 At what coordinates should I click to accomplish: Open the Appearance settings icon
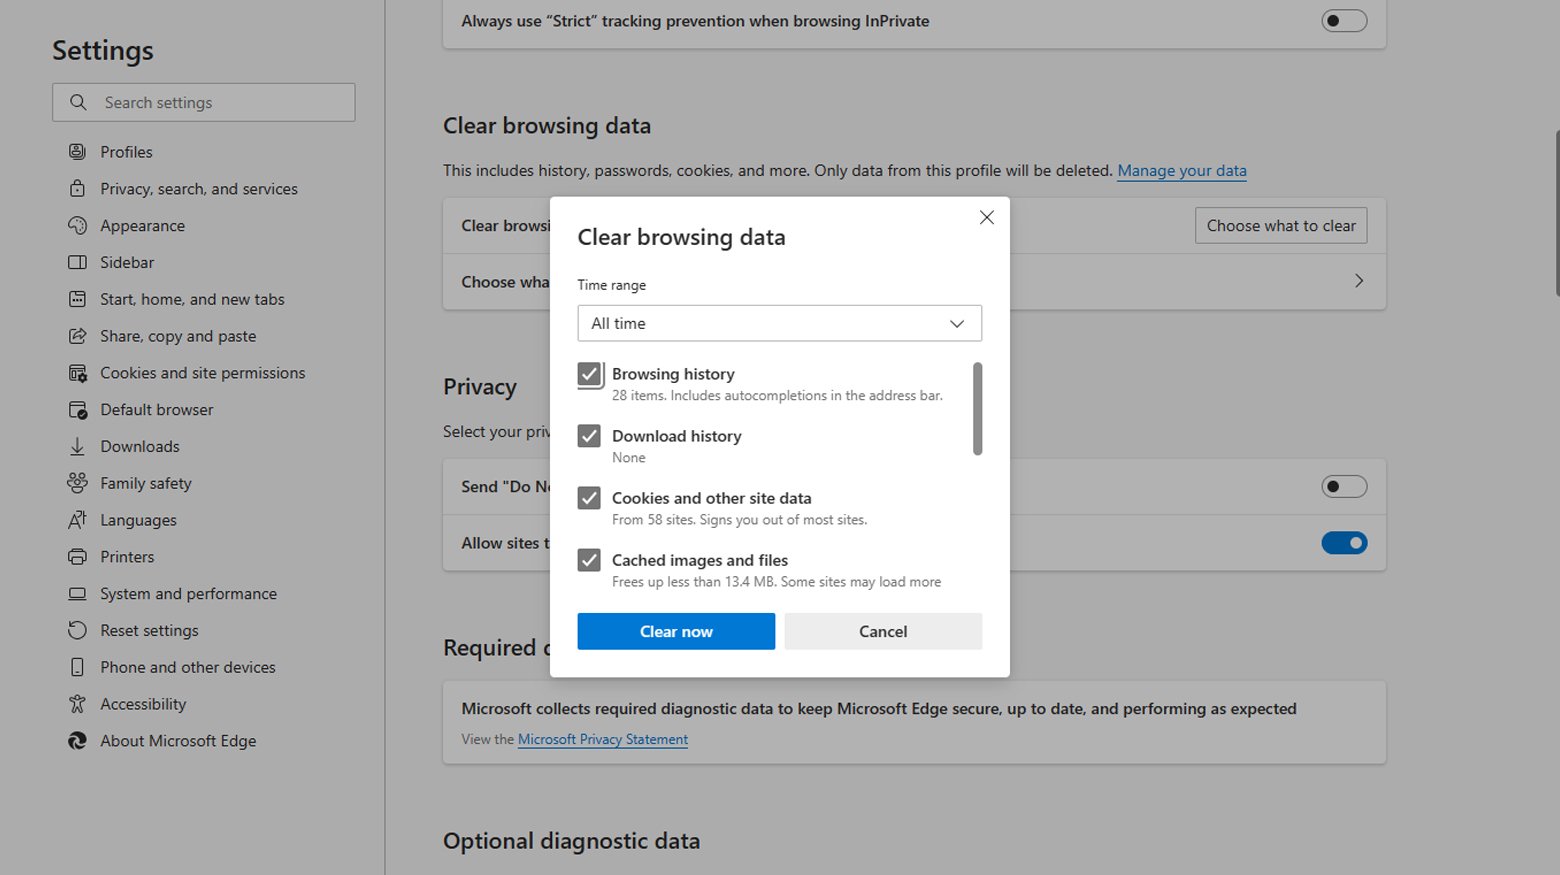click(77, 225)
